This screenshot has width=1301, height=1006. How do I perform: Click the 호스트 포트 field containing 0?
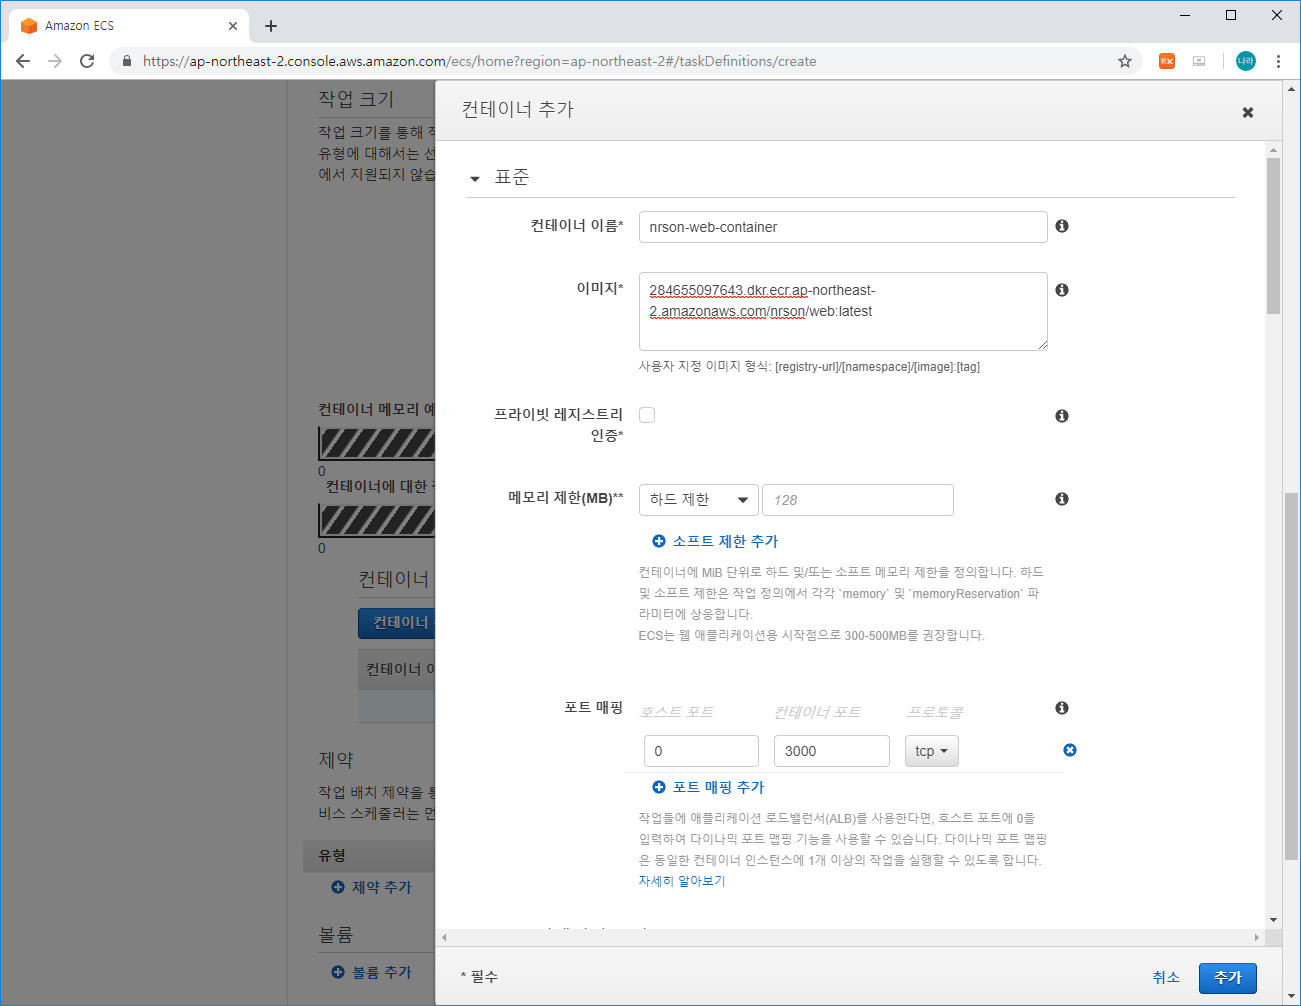(701, 751)
